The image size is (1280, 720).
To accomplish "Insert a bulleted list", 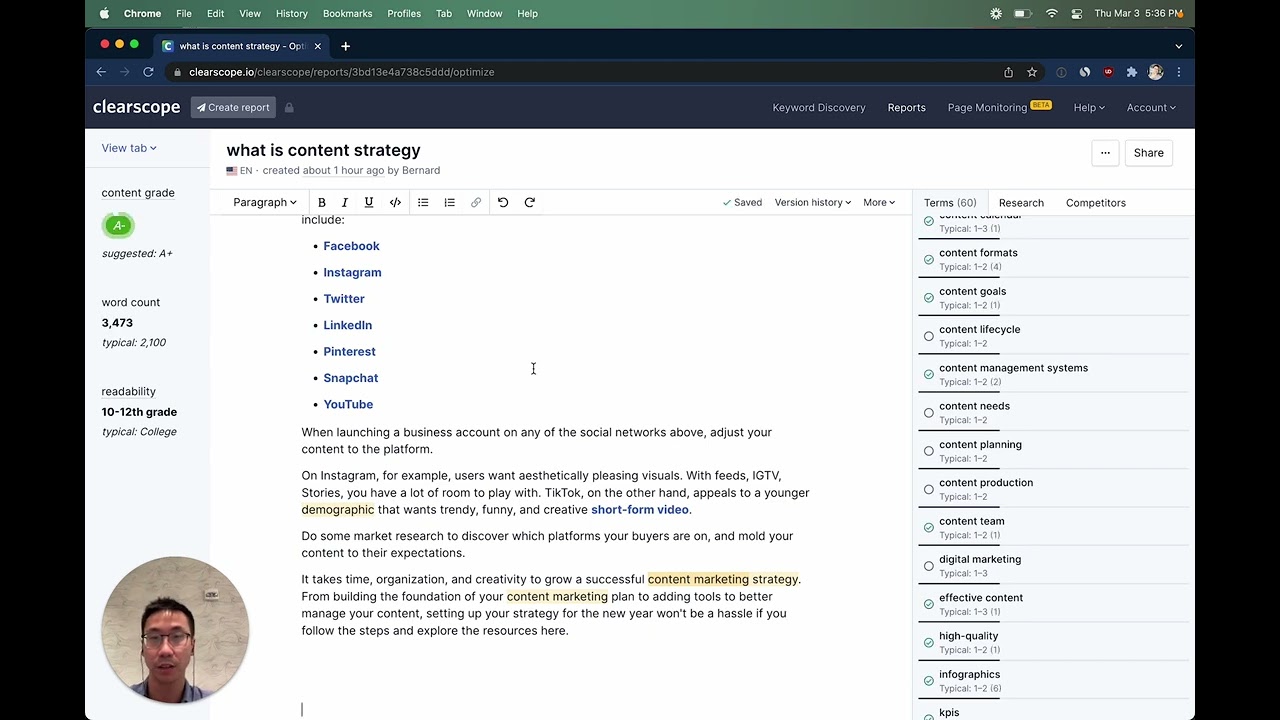I will tap(423, 202).
